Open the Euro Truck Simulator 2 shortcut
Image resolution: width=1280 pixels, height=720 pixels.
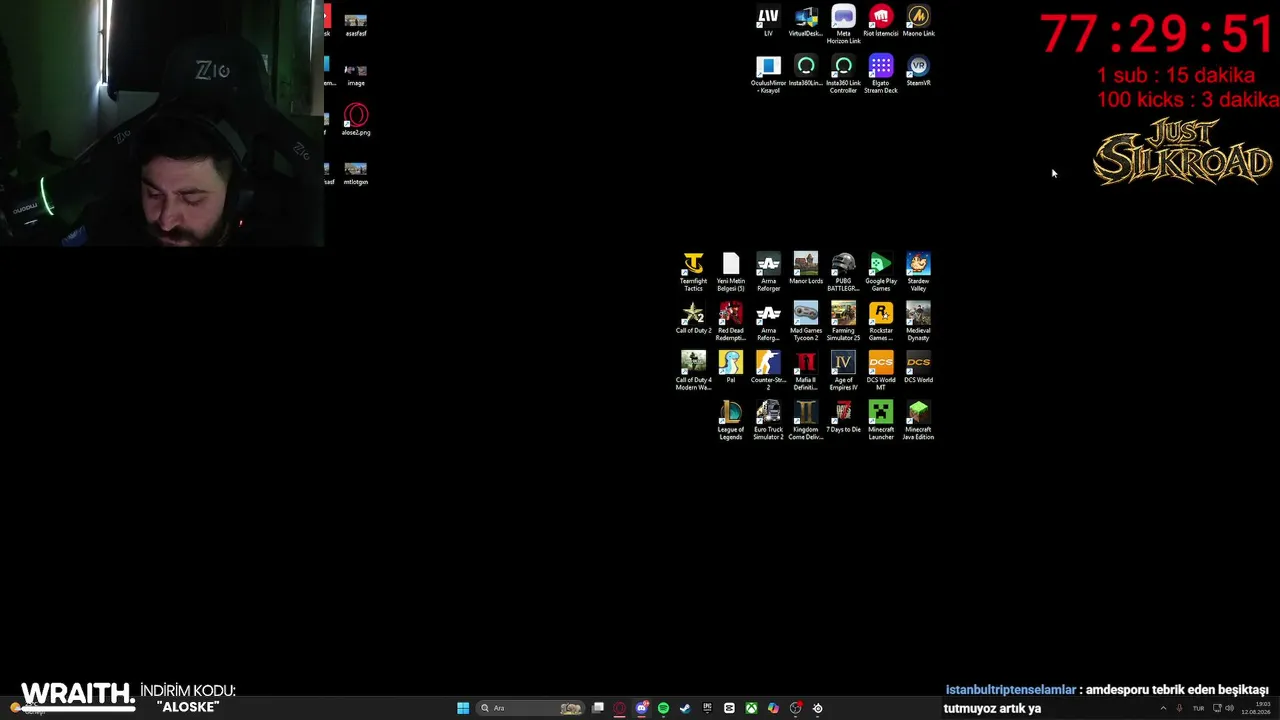point(768,421)
